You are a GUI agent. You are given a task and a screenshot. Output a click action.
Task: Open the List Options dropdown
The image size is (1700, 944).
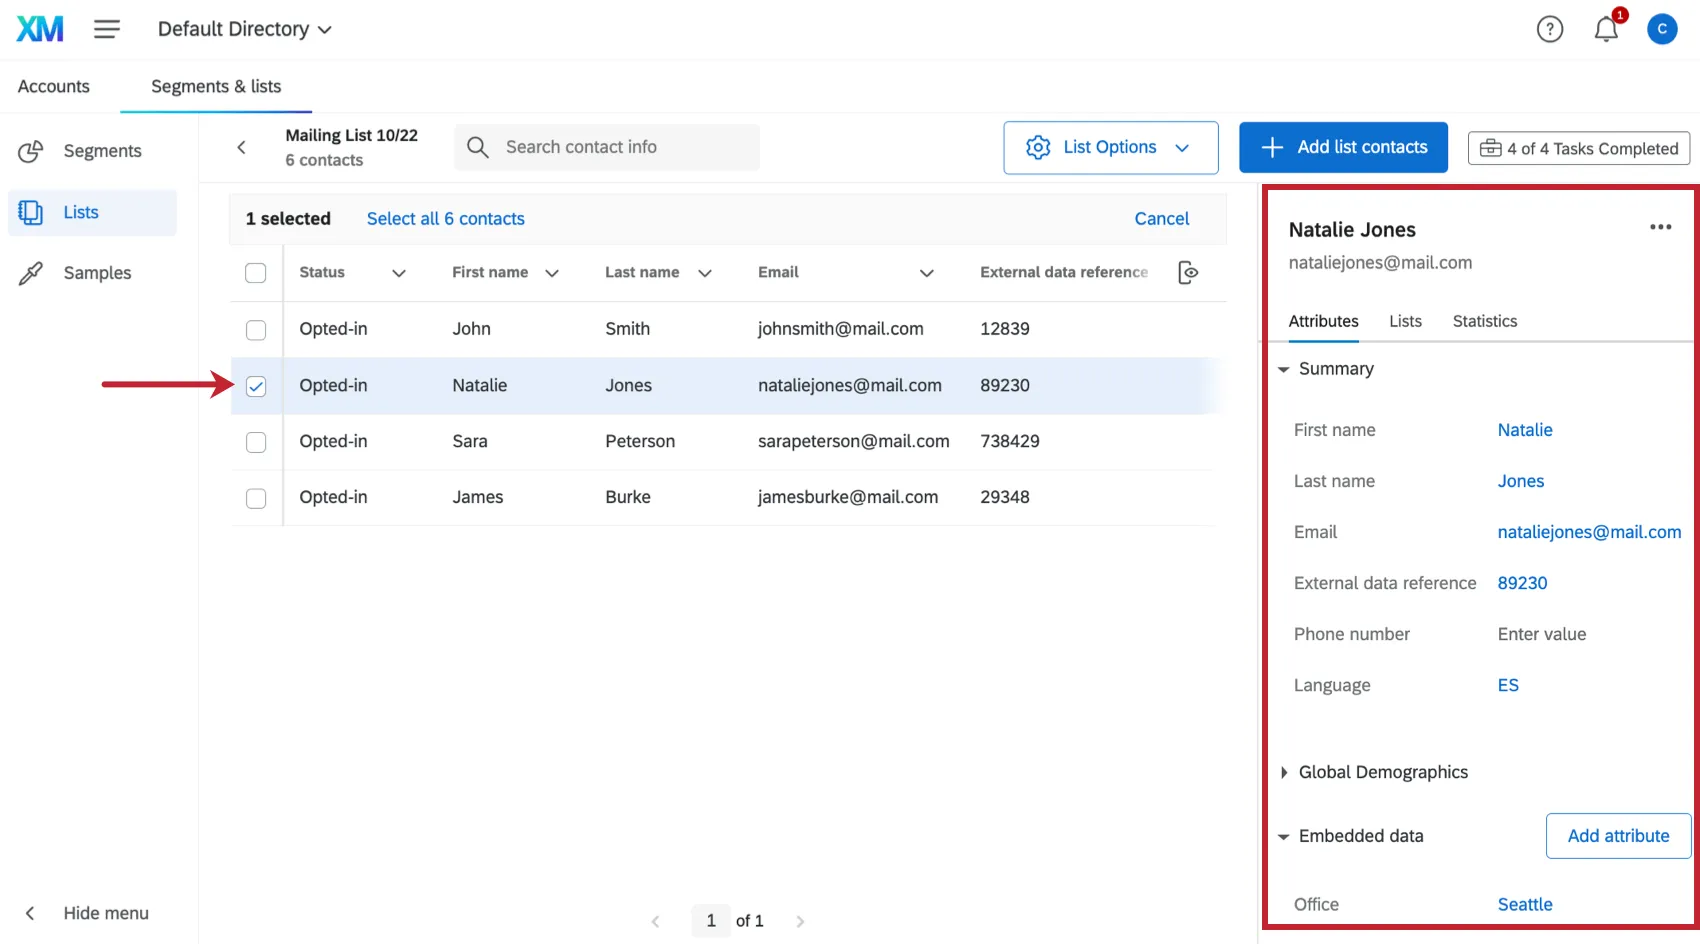1110,148
